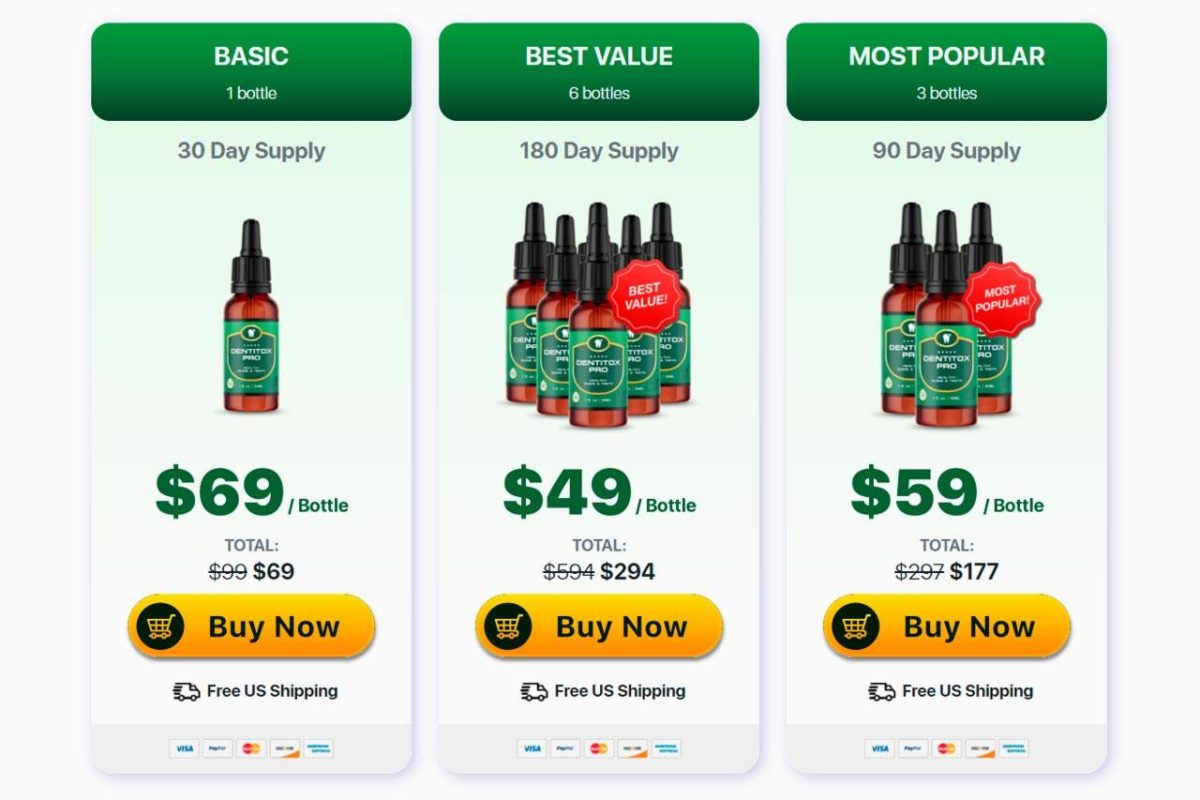The width and height of the screenshot is (1200, 800).
Task: Click the shipping truck icon under Basic plan
Action: [x=186, y=691]
